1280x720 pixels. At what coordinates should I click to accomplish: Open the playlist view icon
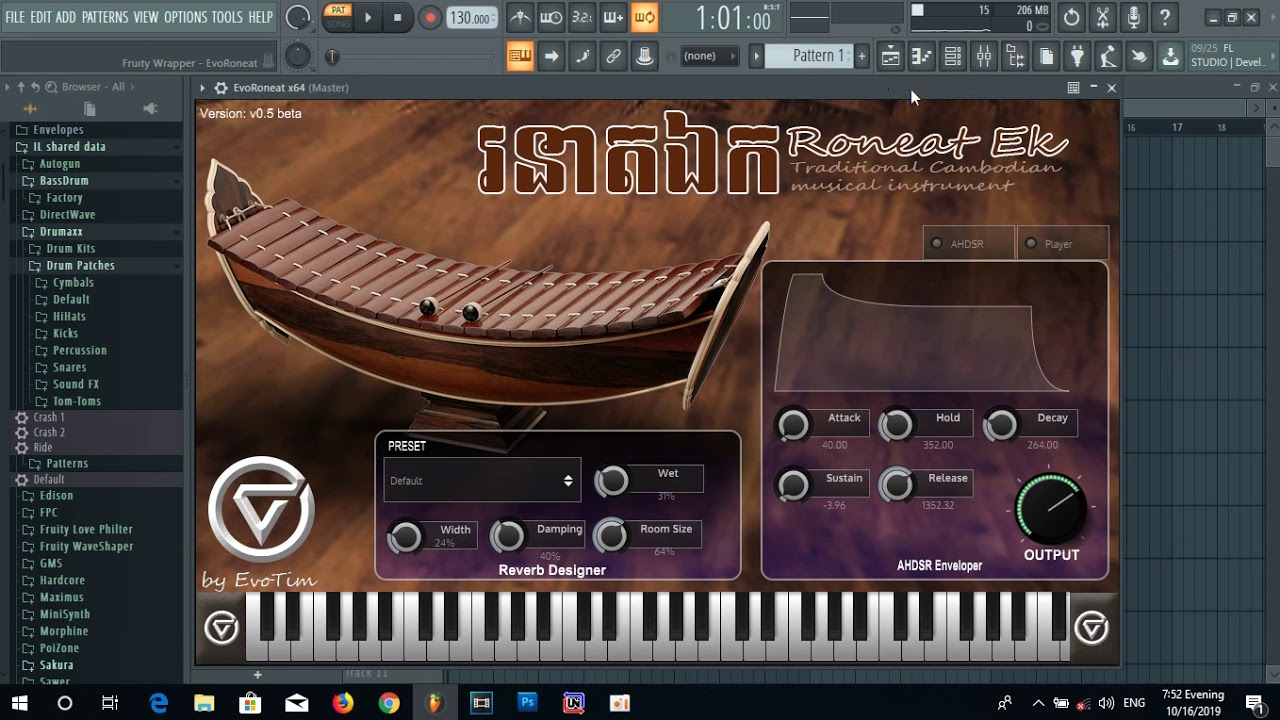(890, 57)
